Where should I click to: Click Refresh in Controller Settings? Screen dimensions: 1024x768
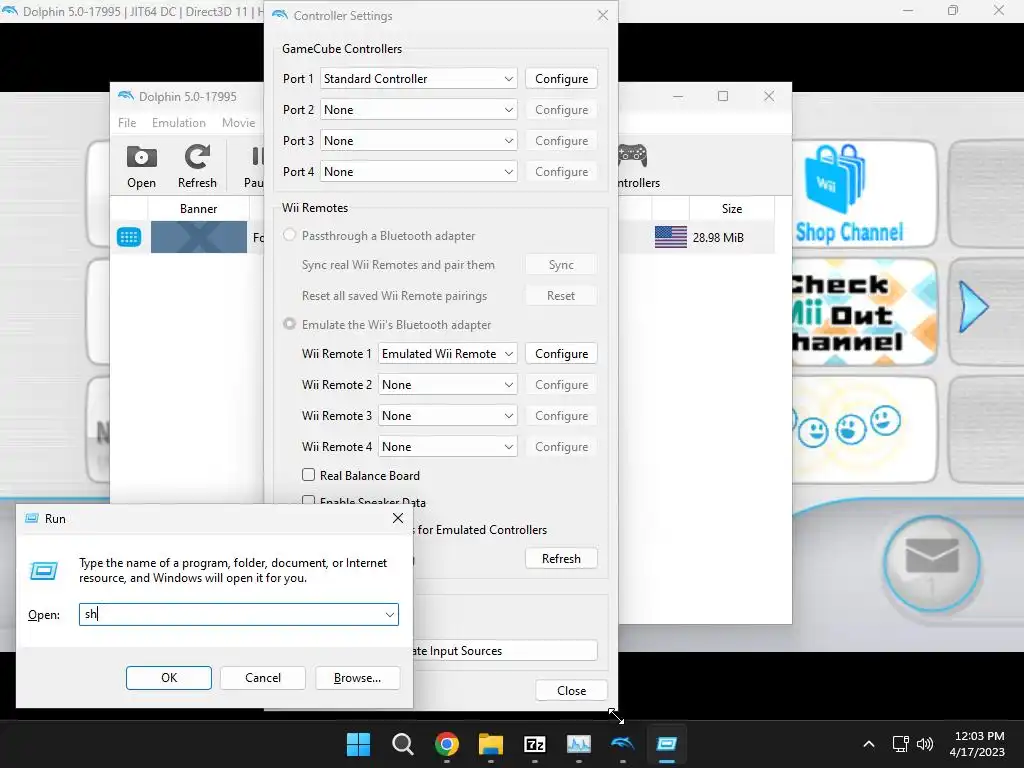(x=561, y=558)
